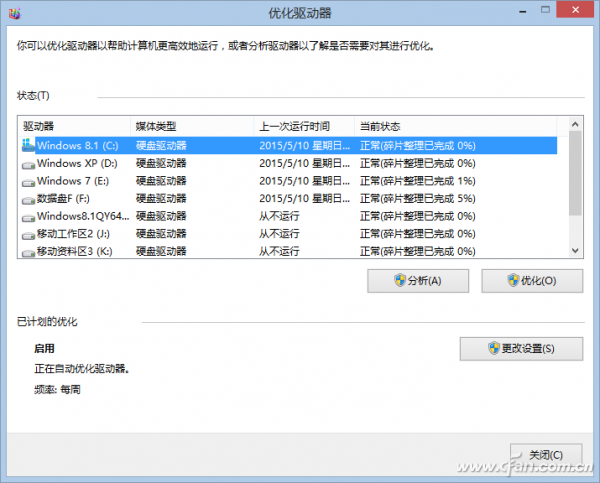Select the 移动资料区3 (K:) row name
Screen dimensions: 600x483
pyautogui.click(x=75, y=251)
